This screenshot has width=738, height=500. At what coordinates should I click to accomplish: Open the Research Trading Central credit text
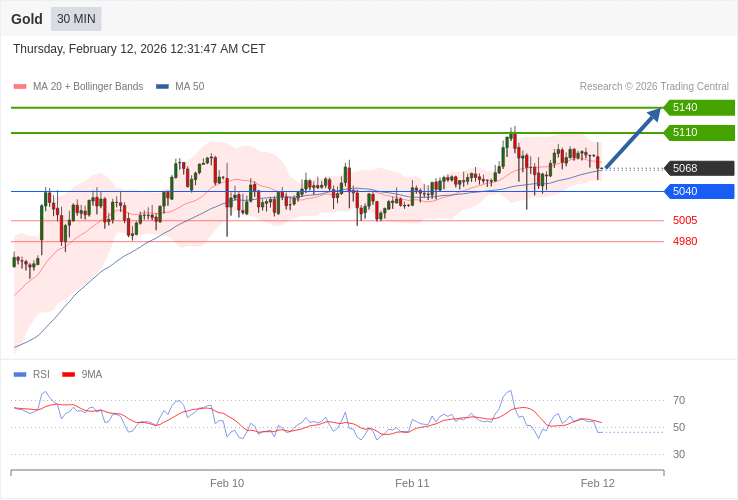click(654, 87)
